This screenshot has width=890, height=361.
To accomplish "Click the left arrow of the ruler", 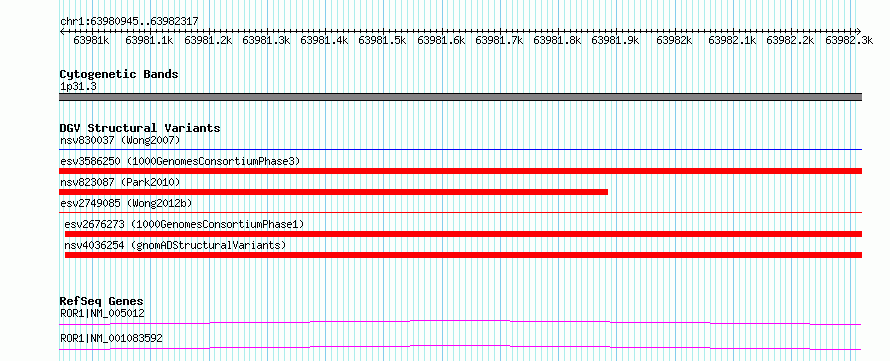I will point(62,31).
